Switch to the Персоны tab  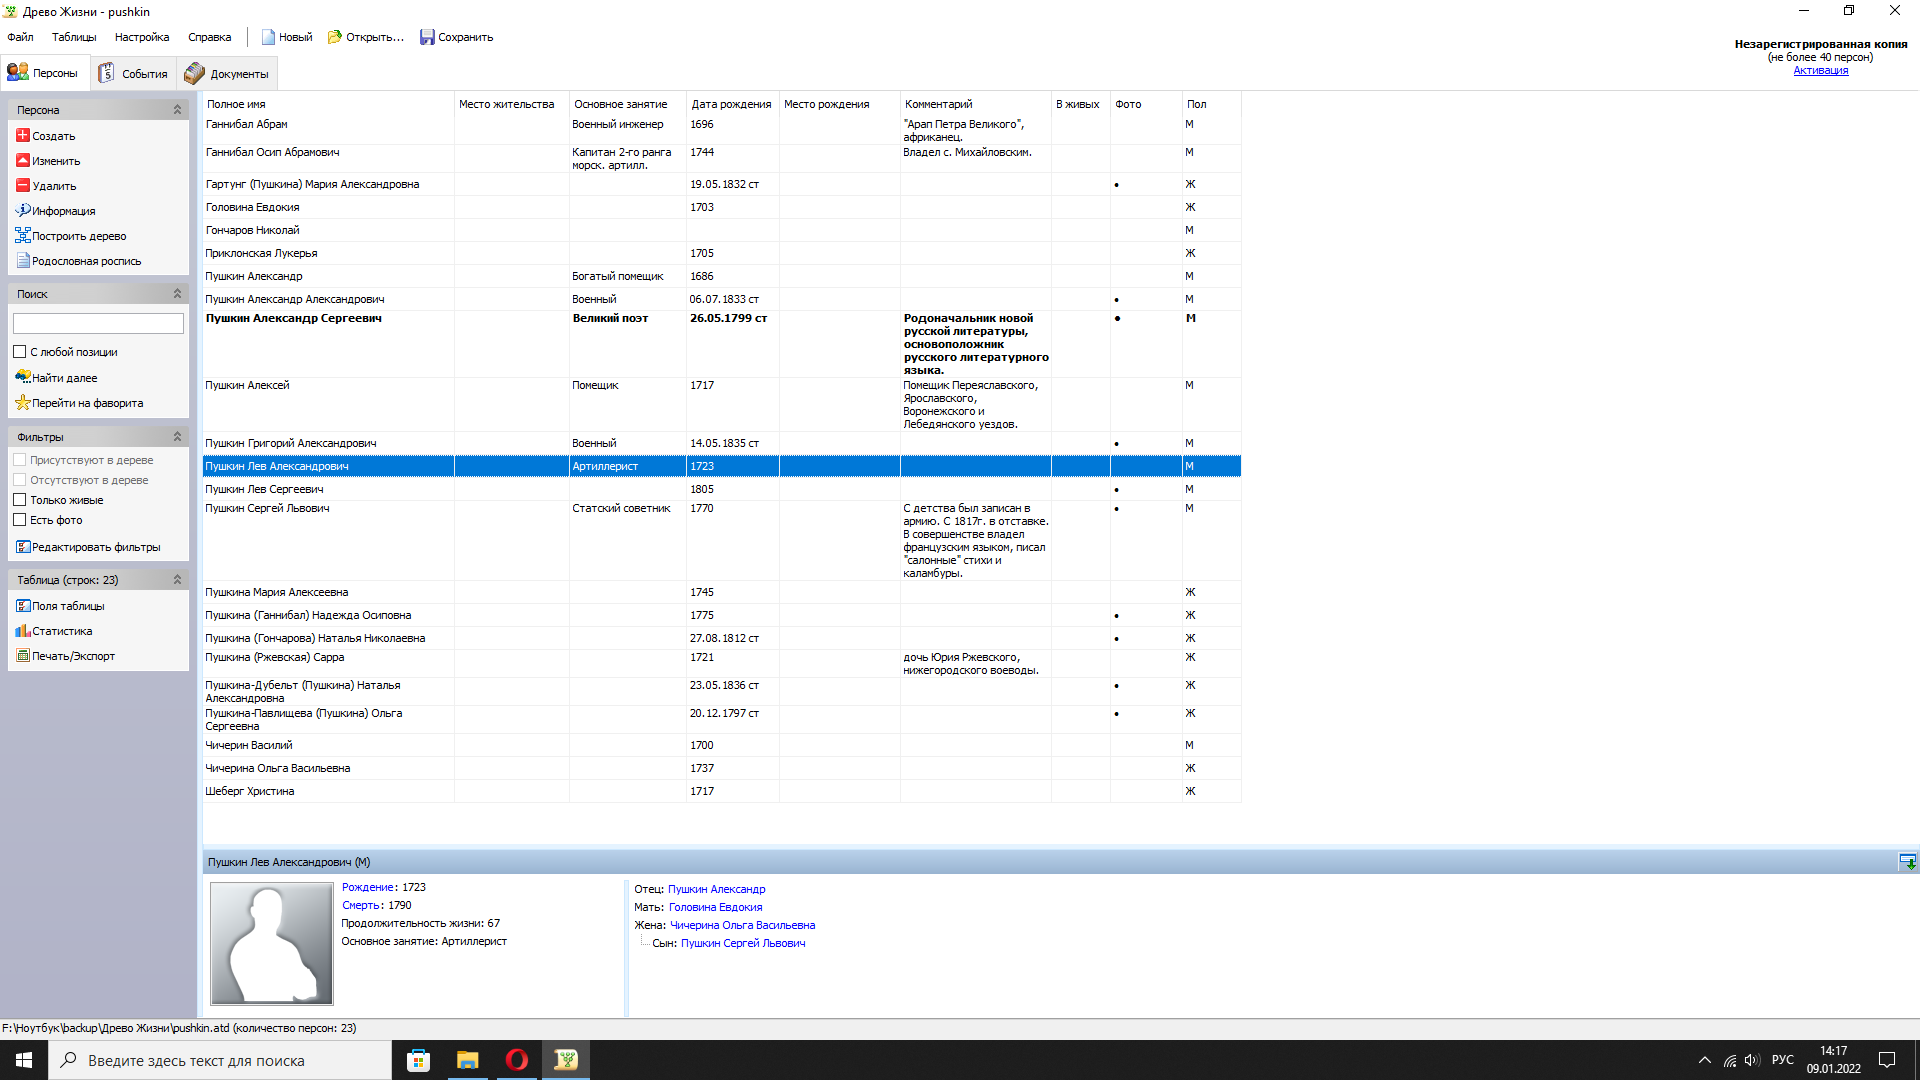[x=43, y=73]
